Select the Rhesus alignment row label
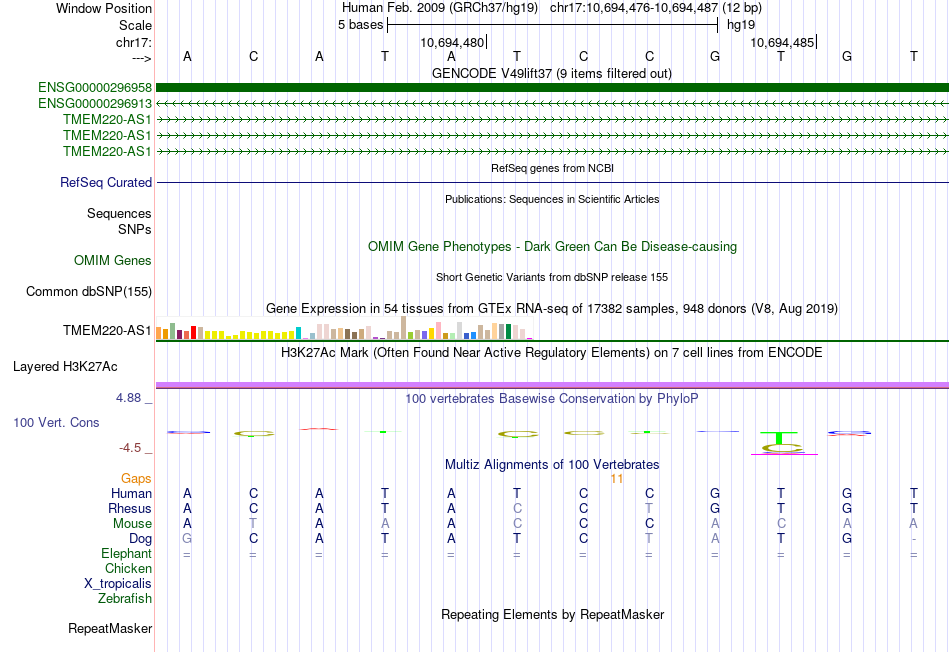The width and height of the screenshot is (950, 652). [130, 509]
